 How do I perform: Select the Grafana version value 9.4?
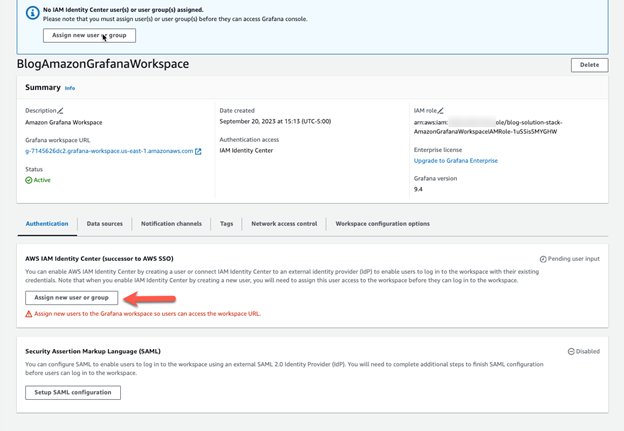pos(418,189)
